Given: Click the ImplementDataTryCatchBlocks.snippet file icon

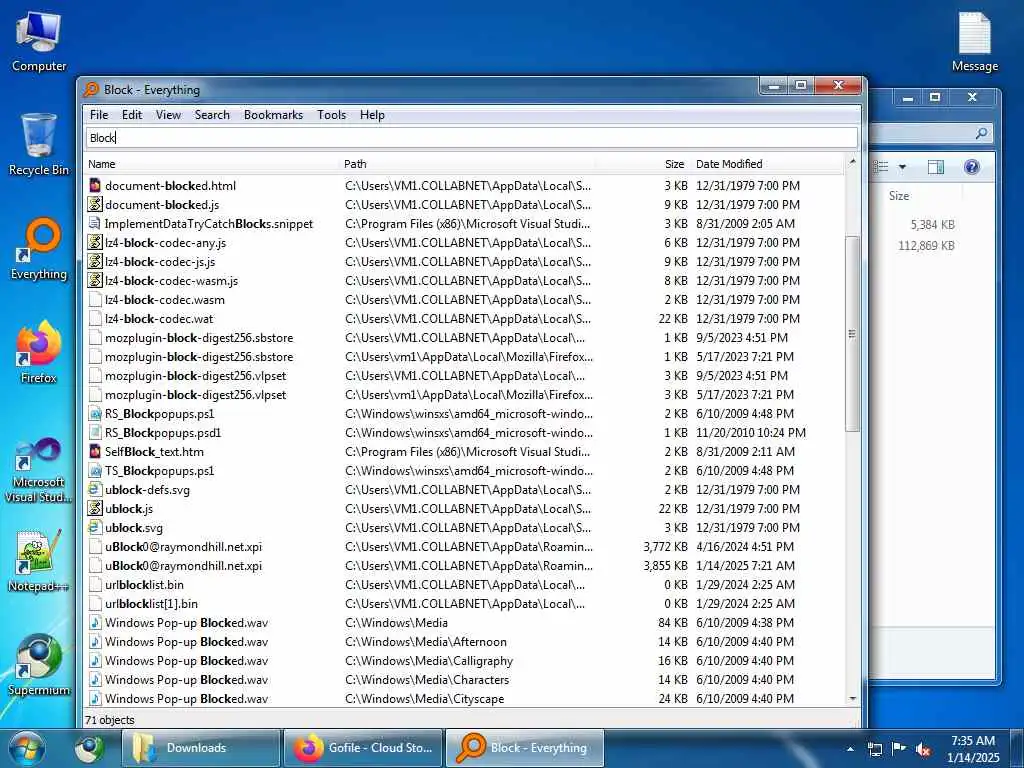Looking at the screenshot, I should point(95,223).
